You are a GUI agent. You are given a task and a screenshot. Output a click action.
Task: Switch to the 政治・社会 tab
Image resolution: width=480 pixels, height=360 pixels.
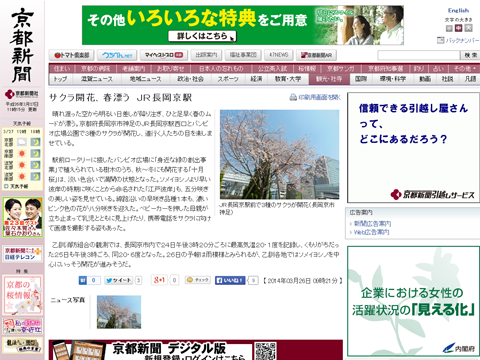tap(190, 79)
